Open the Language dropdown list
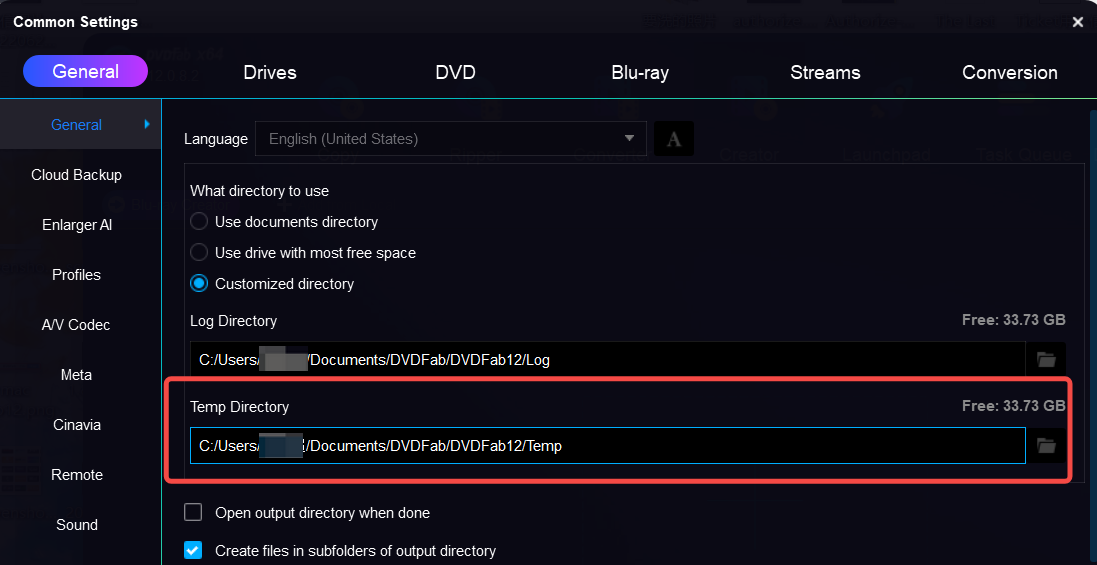 click(451, 139)
